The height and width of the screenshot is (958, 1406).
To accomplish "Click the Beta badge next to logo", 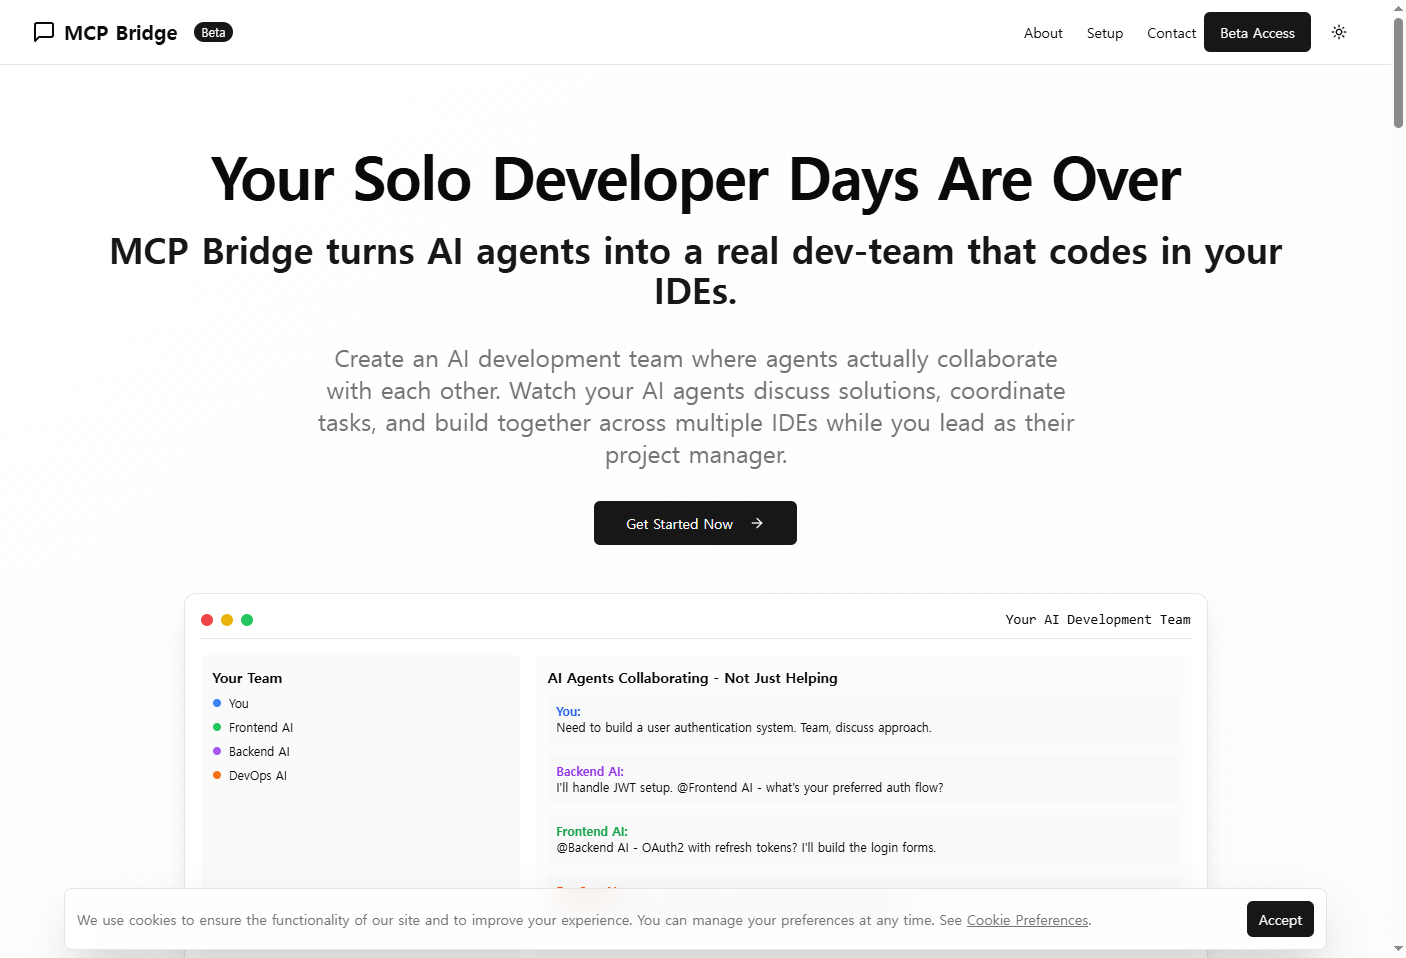I will click(213, 32).
